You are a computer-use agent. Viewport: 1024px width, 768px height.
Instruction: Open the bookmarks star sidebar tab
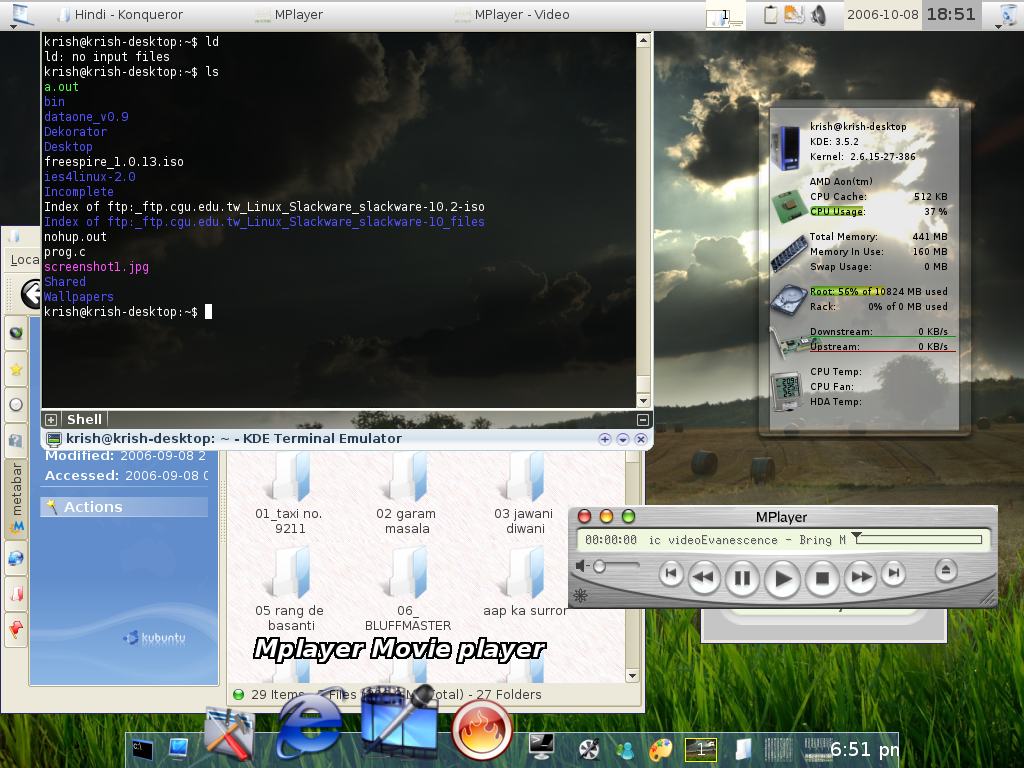(16, 370)
